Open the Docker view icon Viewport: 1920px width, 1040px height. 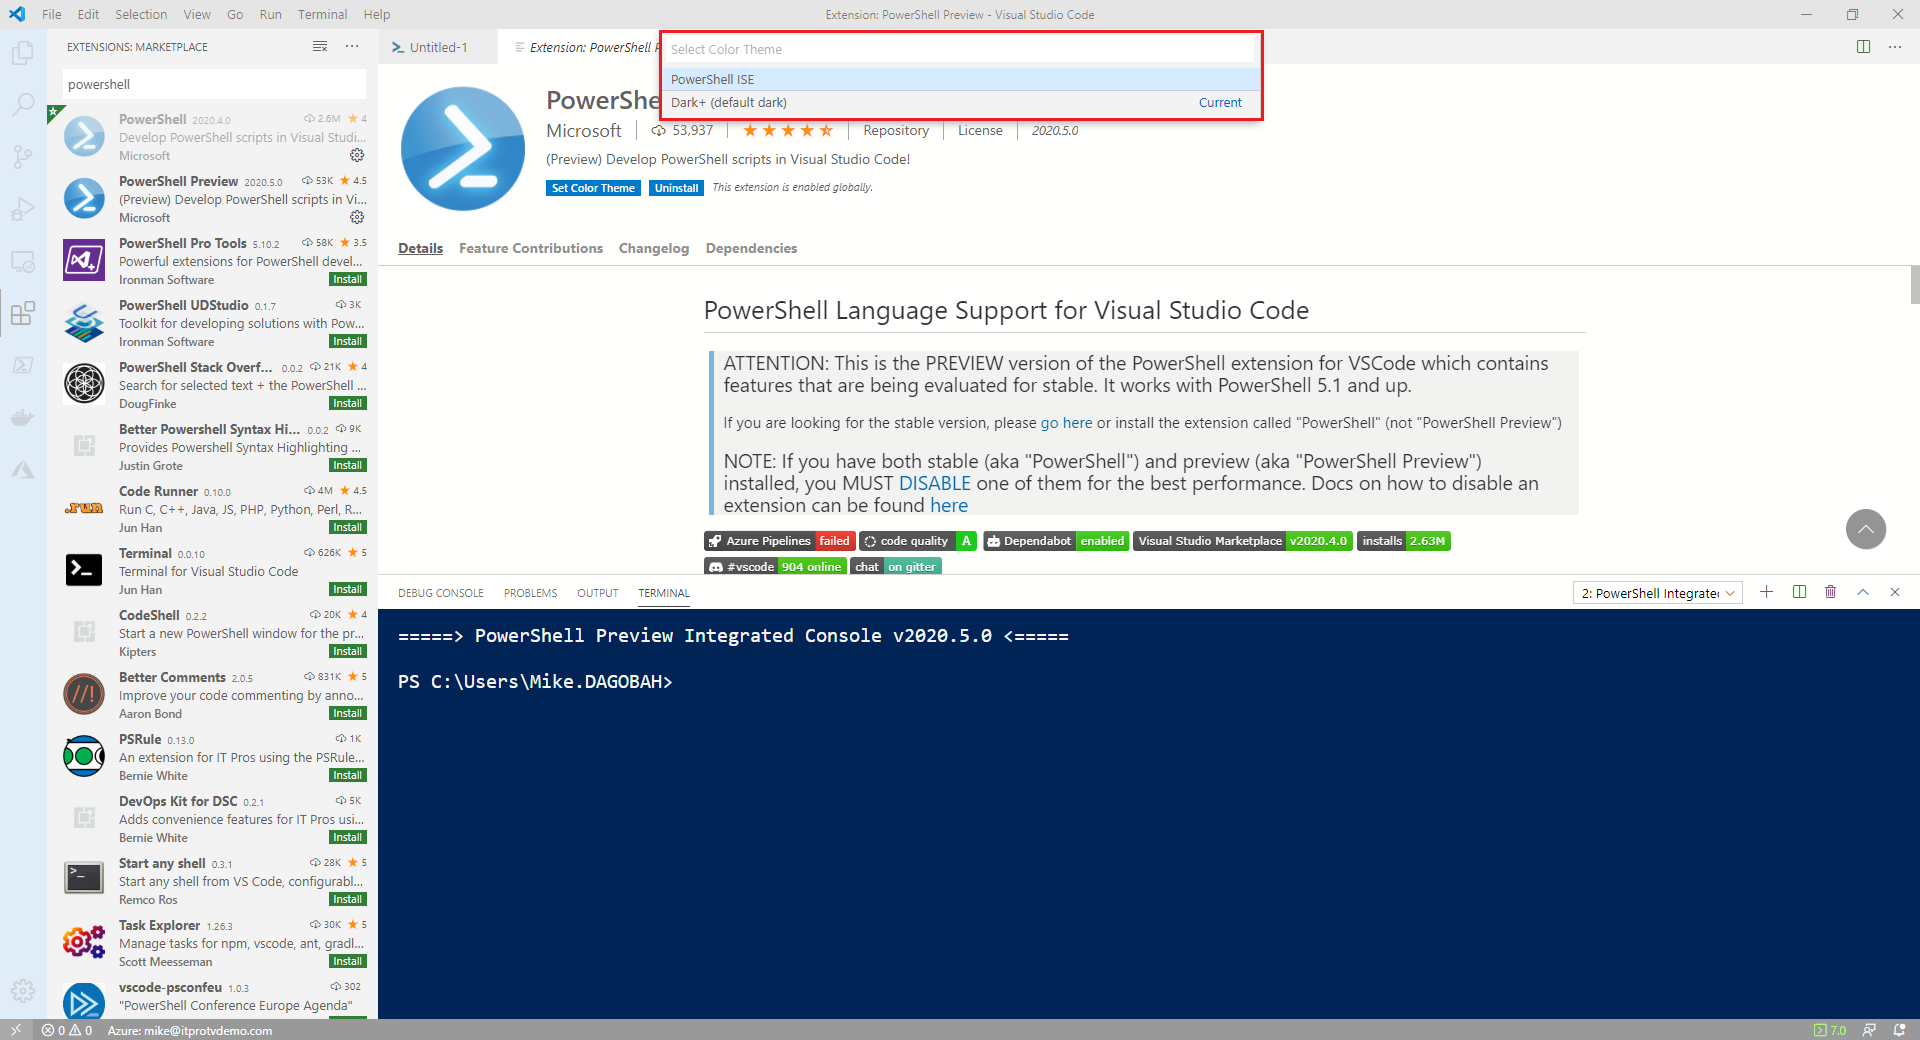pyautogui.click(x=22, y=418)
